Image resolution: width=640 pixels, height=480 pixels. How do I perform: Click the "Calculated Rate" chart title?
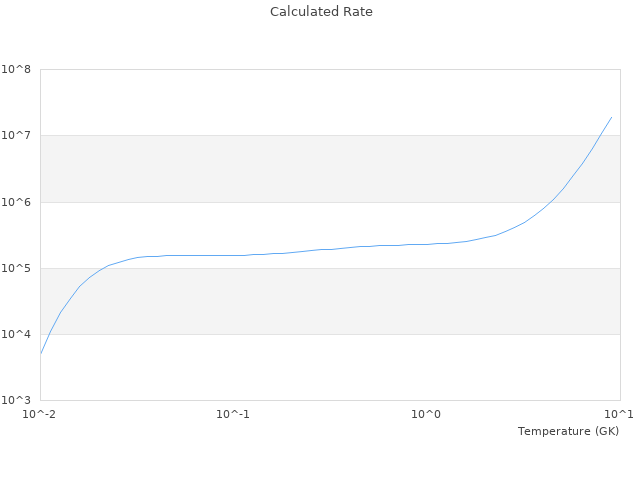[320, 12]
